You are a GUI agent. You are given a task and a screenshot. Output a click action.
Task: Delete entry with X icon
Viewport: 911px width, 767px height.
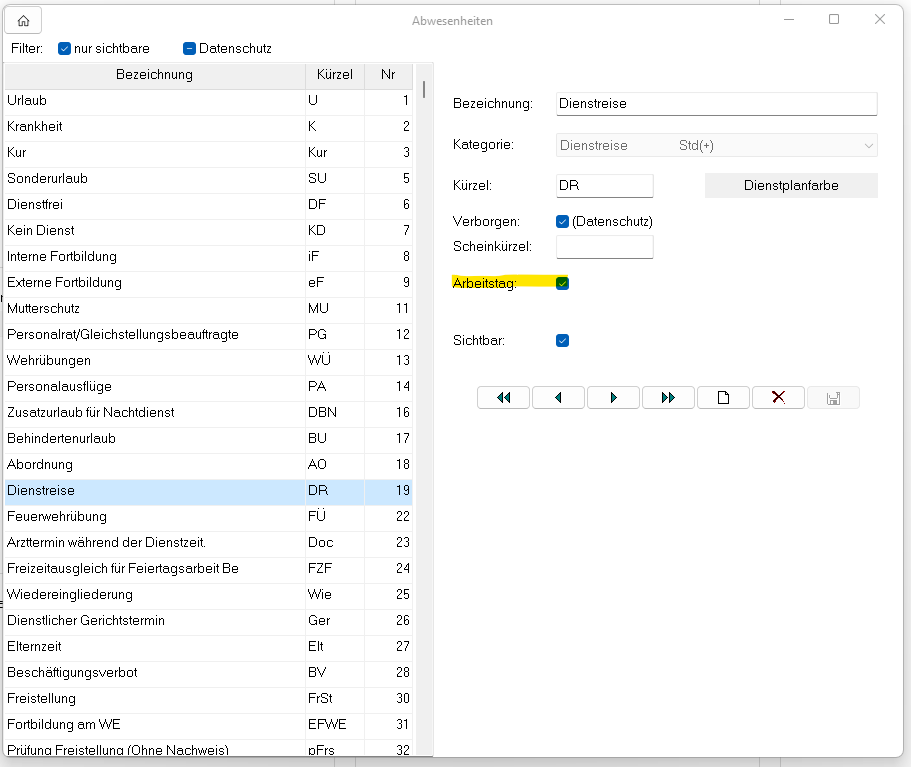pyautogui.click(x=778, y=398)
